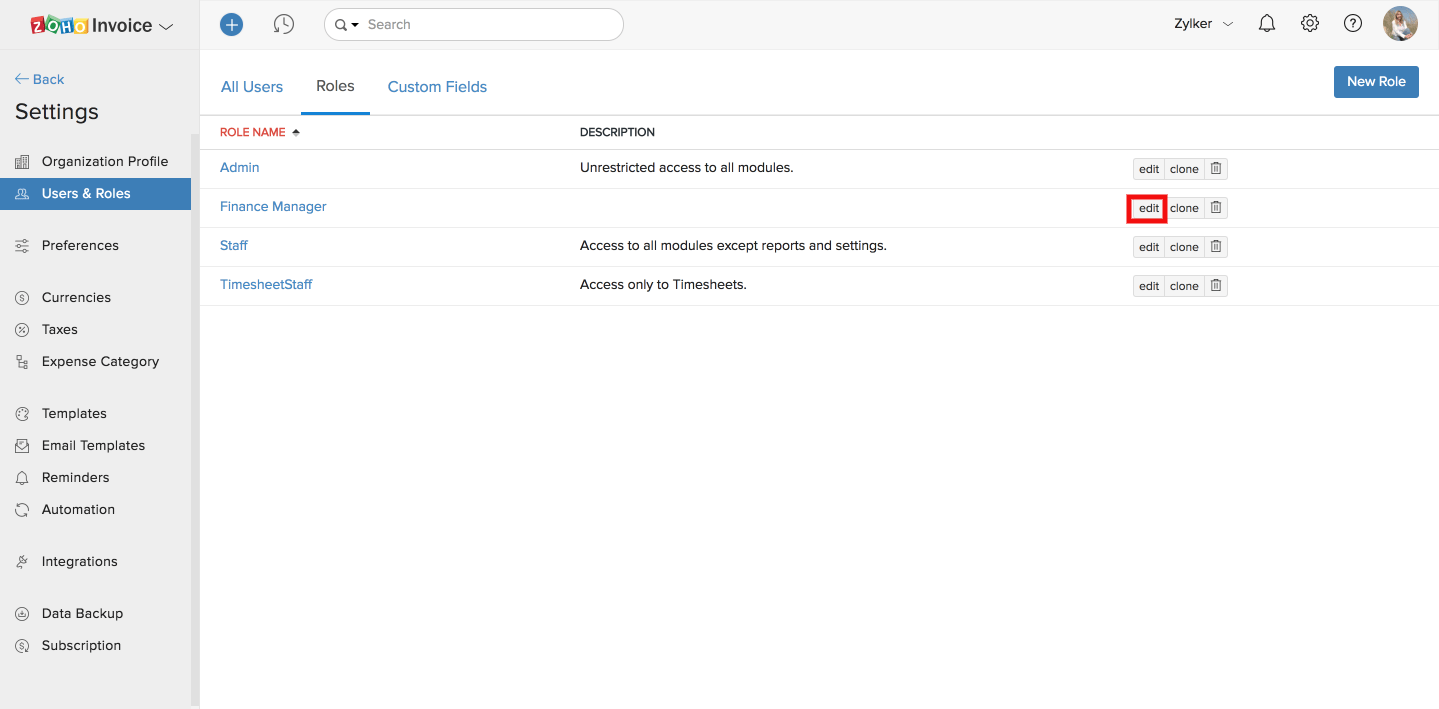Open the search filter dropdown arrow
The width and height of the screenshot is (1439, 709).
tap(346, 25)
